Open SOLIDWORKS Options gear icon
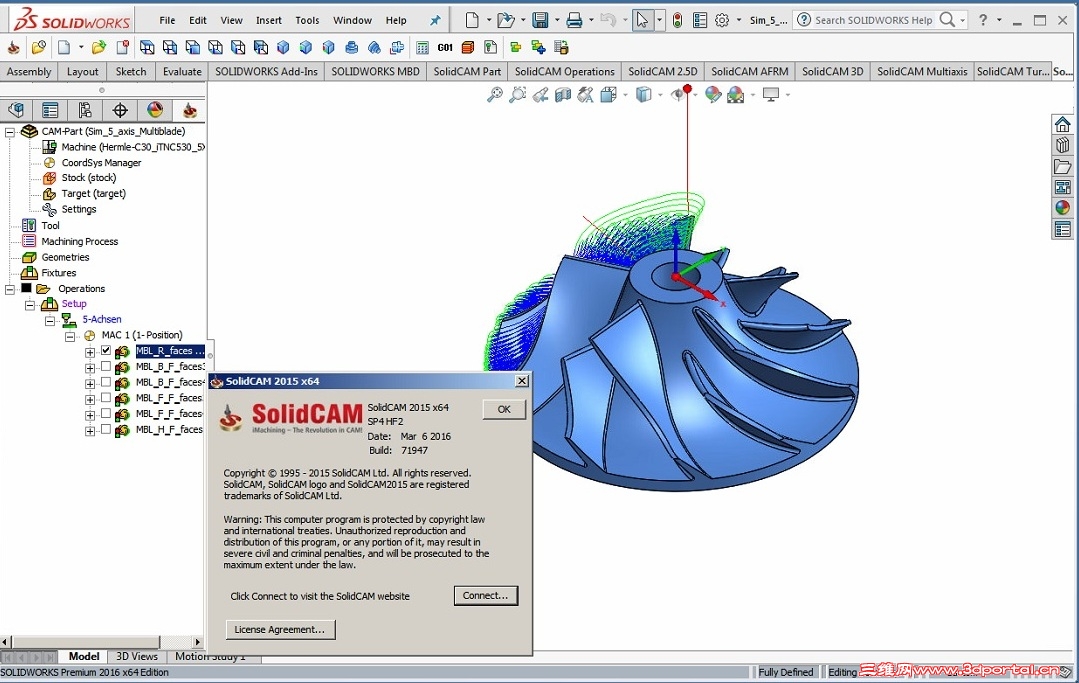The width and height of the screenshot is (1079, 683). (722, 21)
